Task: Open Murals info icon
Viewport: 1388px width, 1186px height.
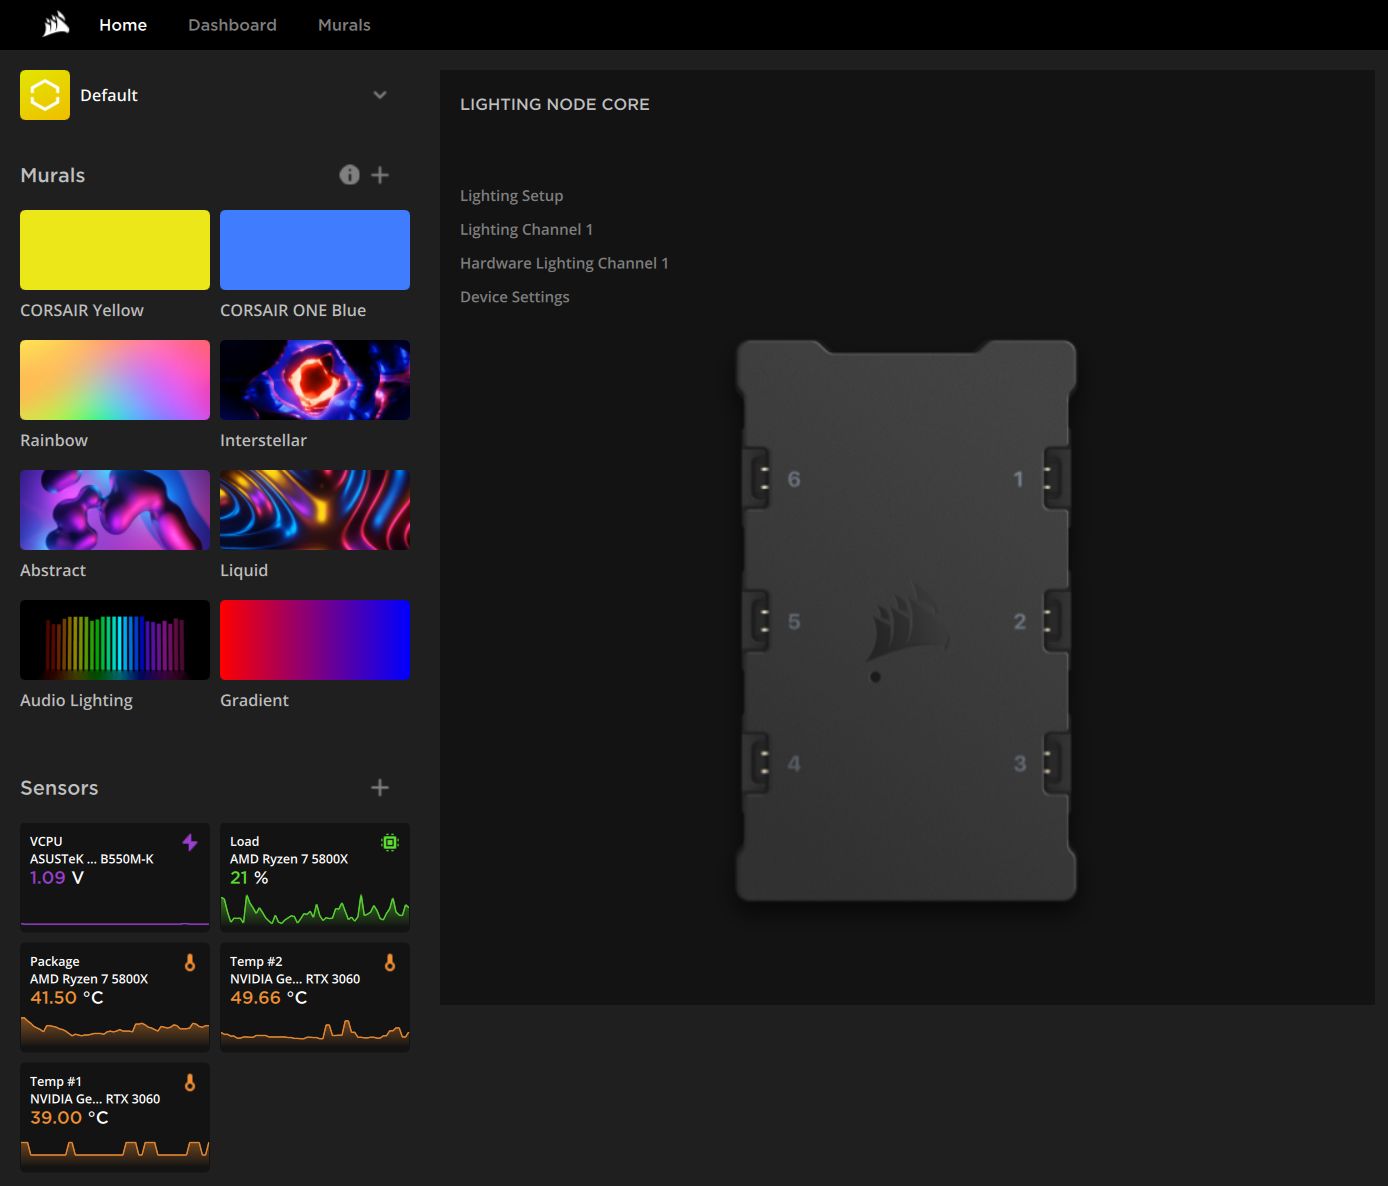Action: (349, 175)
